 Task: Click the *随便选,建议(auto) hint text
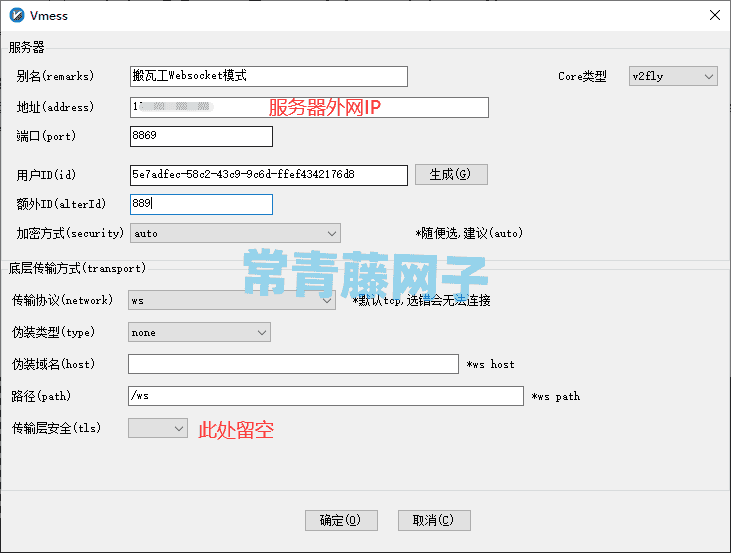[469, 233]
